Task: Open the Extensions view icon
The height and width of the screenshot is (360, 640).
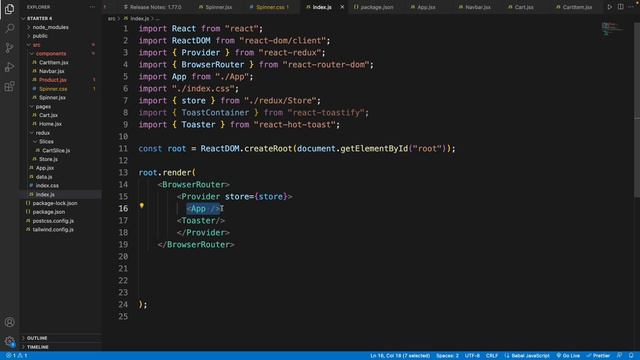Action: (9, 87)
